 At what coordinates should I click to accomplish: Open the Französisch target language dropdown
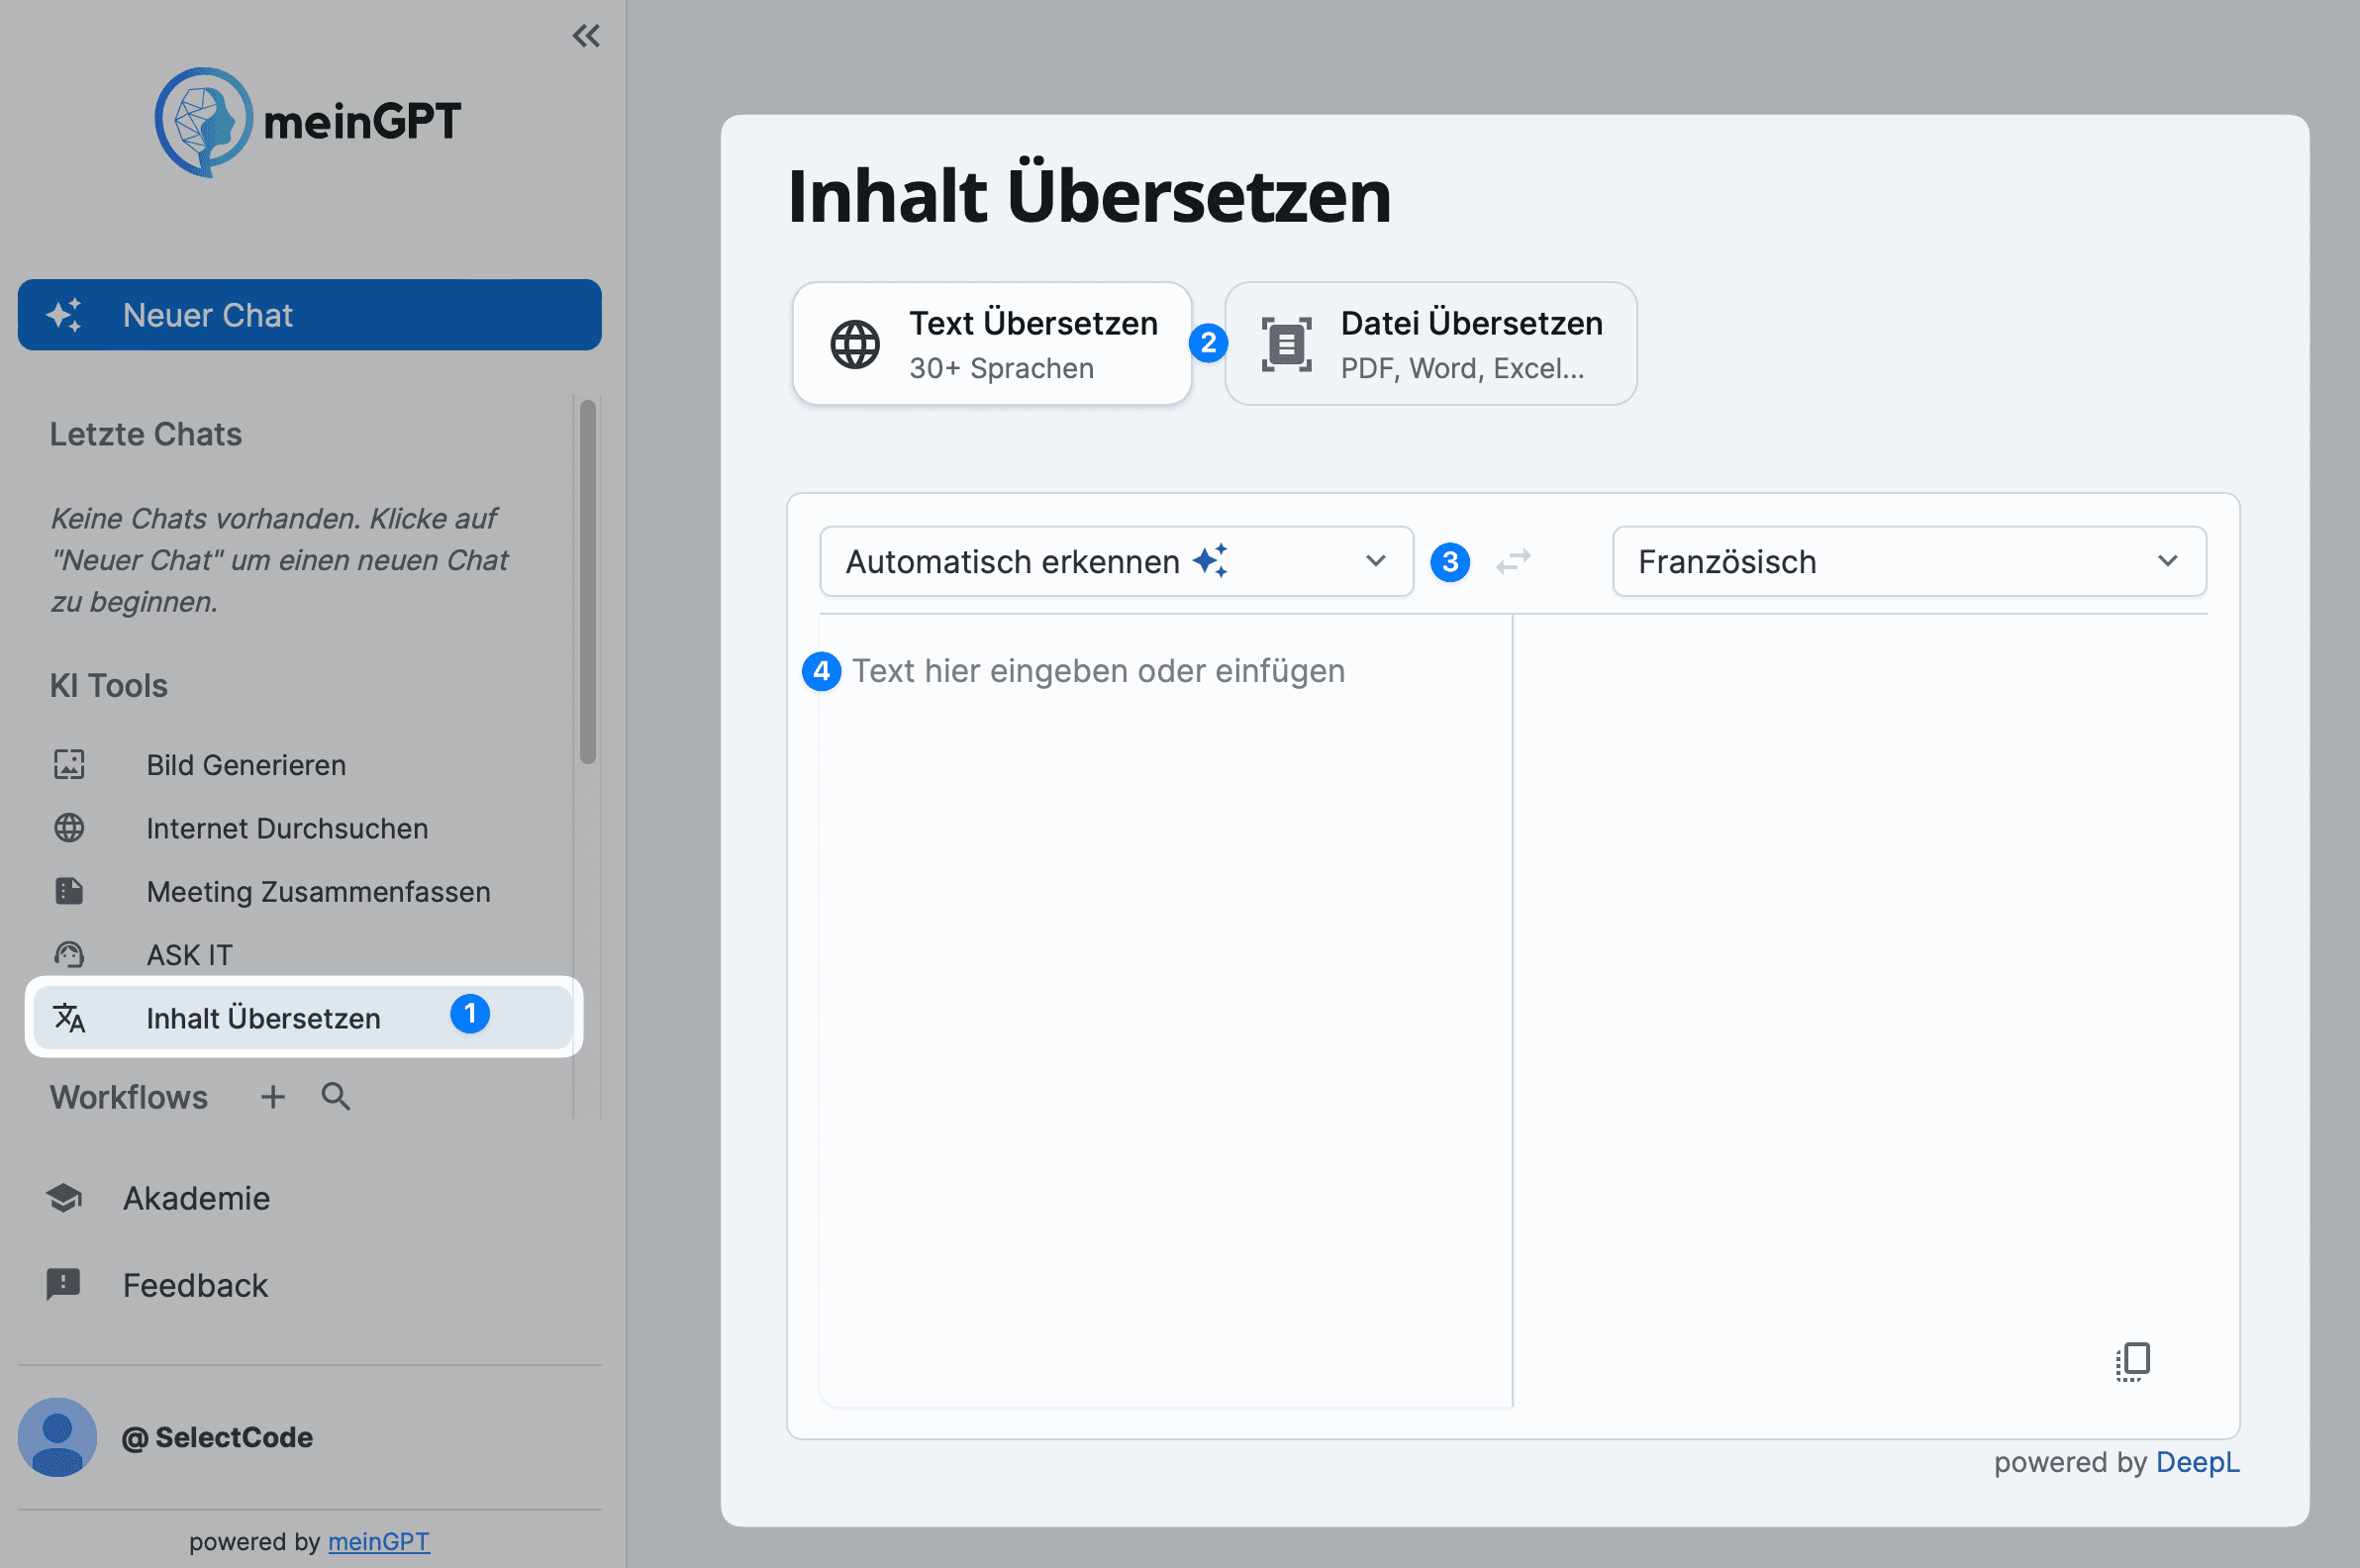pyautogui.click(x=1906, y=561)
